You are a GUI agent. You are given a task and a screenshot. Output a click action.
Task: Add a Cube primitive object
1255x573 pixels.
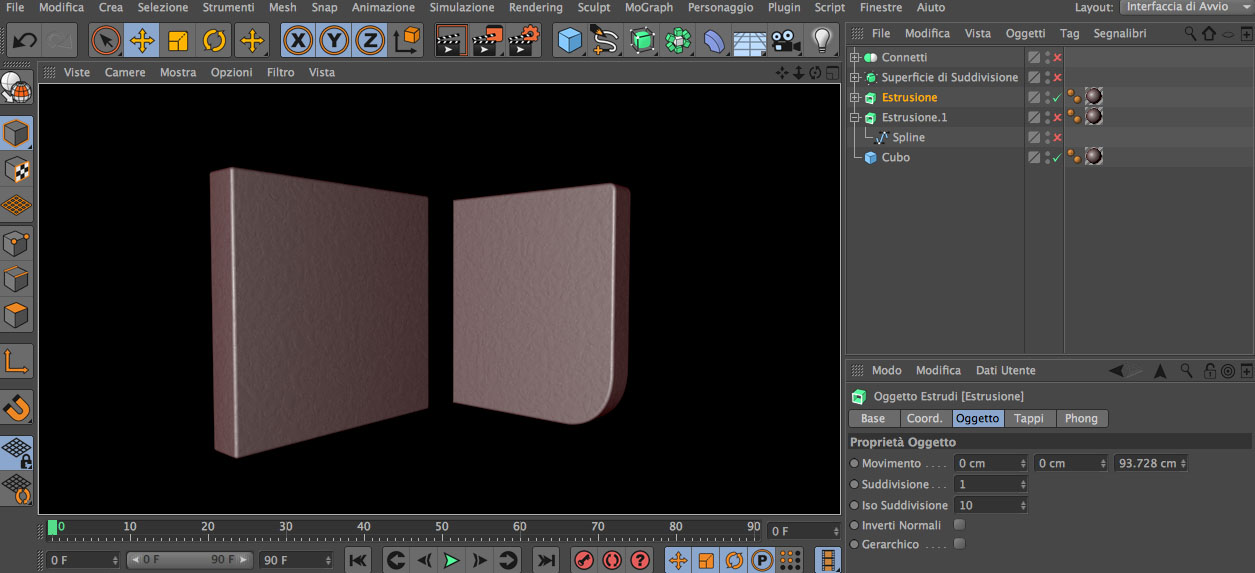click(x=569, y=41)
